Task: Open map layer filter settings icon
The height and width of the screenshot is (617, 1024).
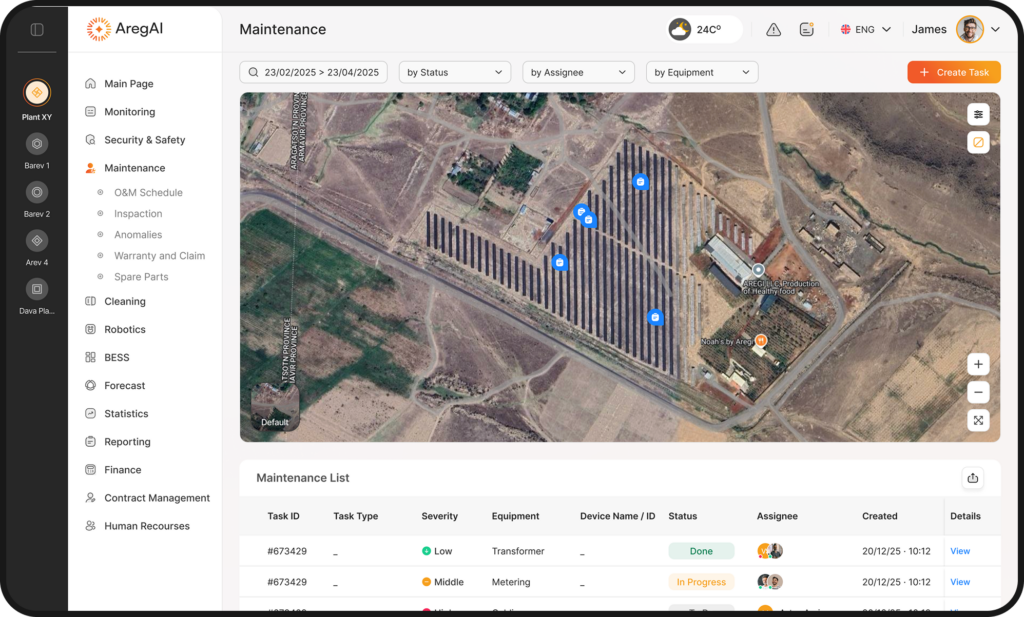Action: [978, 114]
